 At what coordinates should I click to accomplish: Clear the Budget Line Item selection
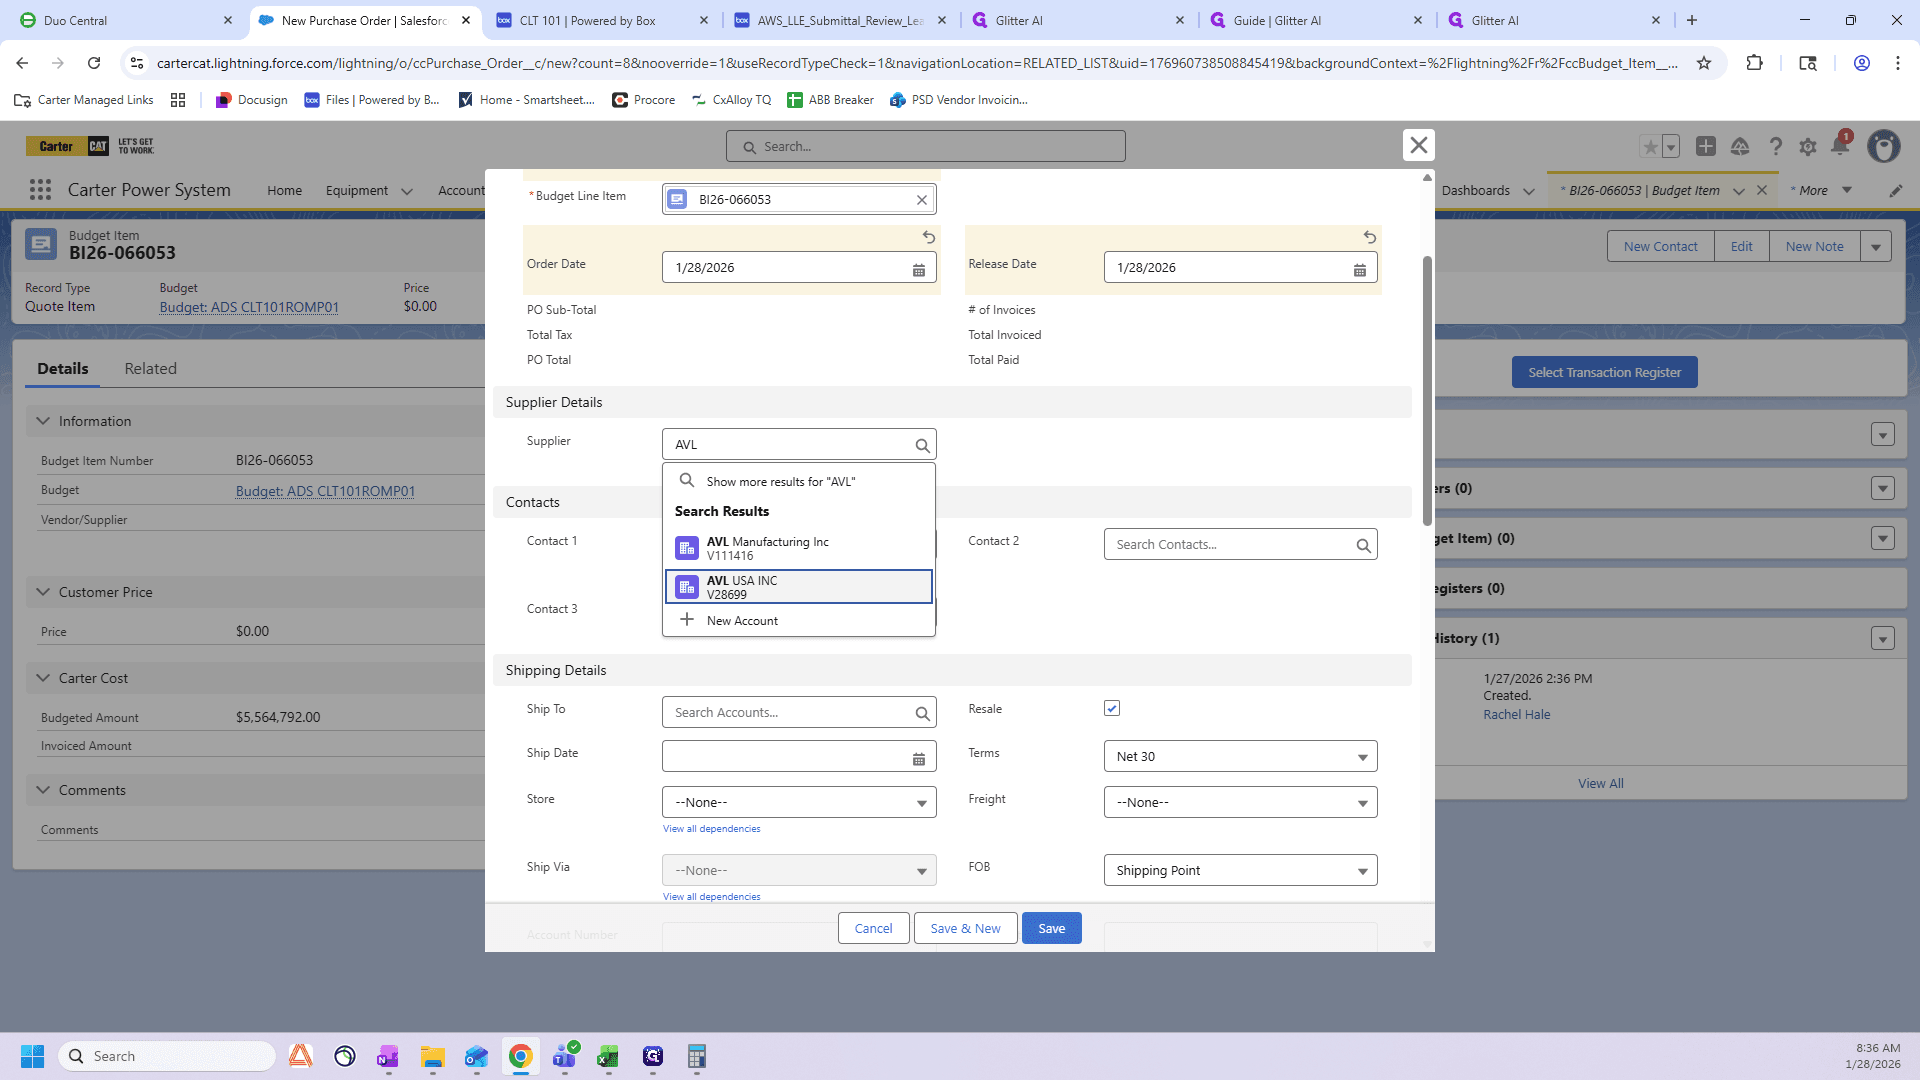(x=922, y=200)
